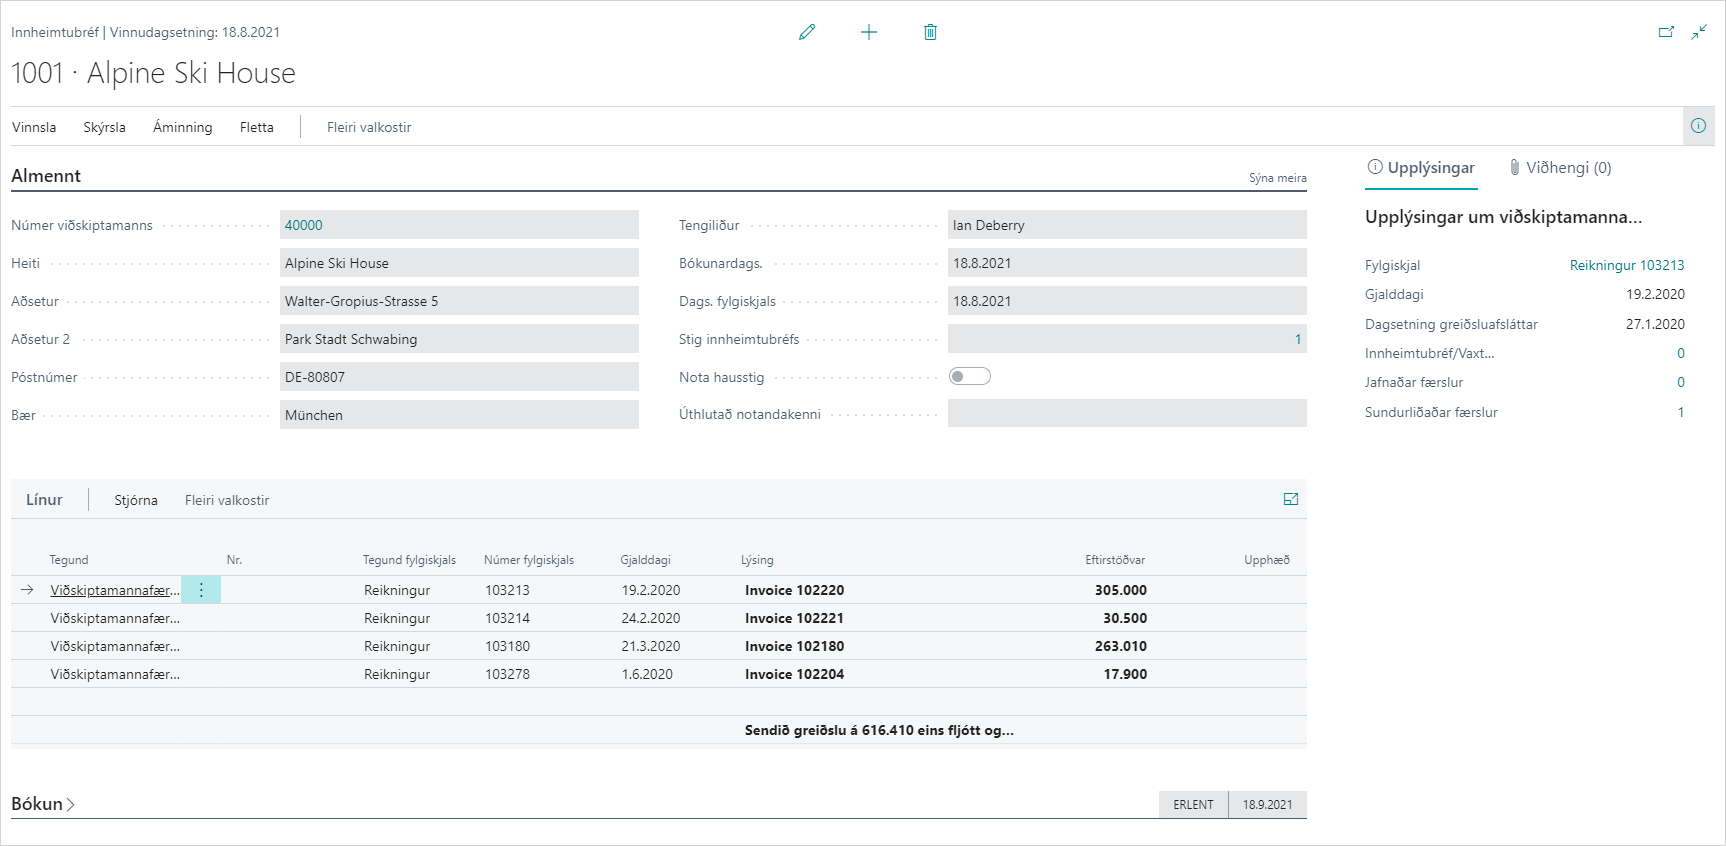Screen dimensions: 1726x846
Task: Click Sýna meira to show more fields
Action: click(x=1277, y=178)
